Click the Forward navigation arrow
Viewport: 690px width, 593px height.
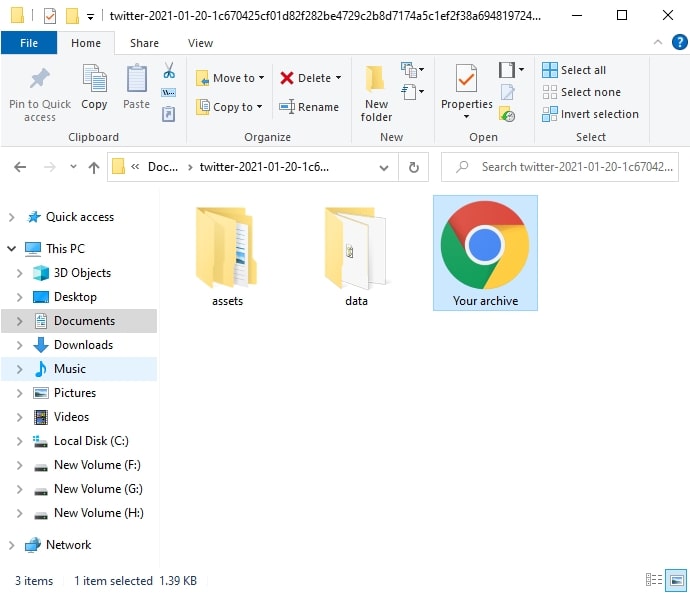[x=49, y=167]
